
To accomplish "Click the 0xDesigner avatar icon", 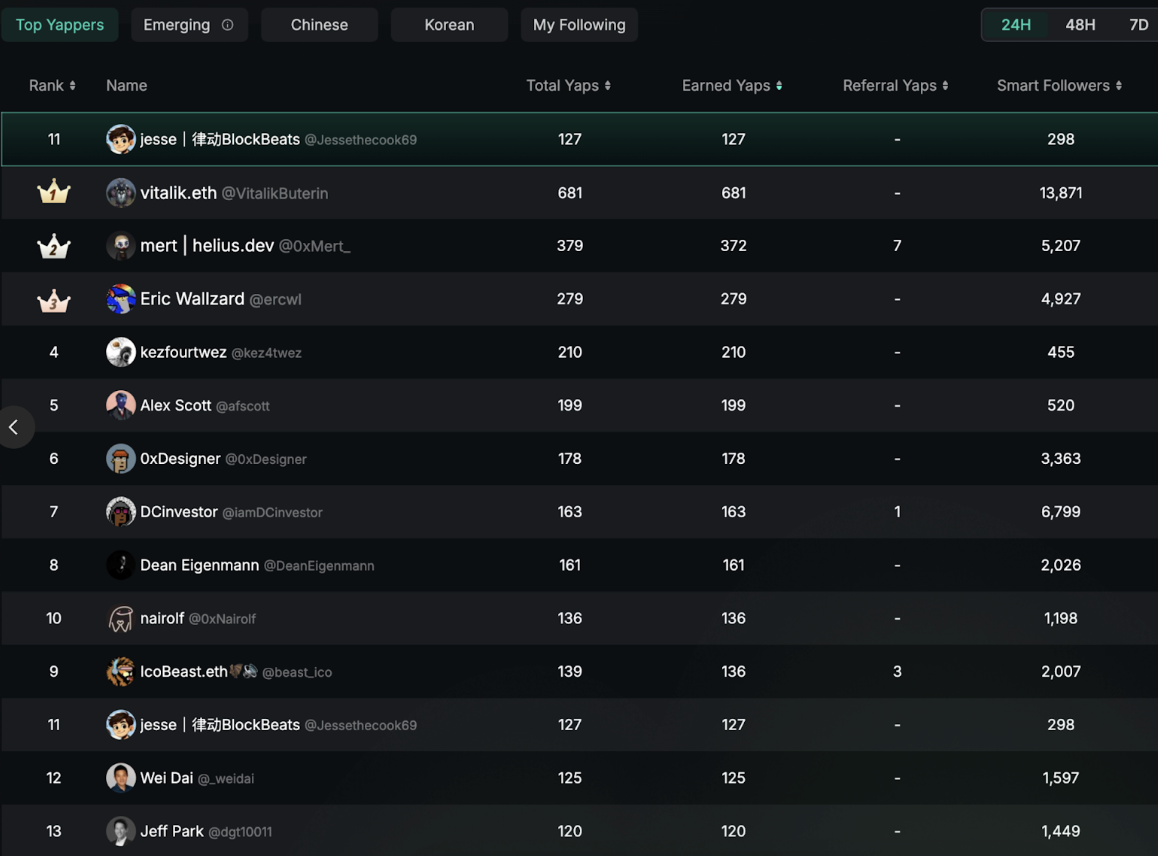I will pos(121,459).
